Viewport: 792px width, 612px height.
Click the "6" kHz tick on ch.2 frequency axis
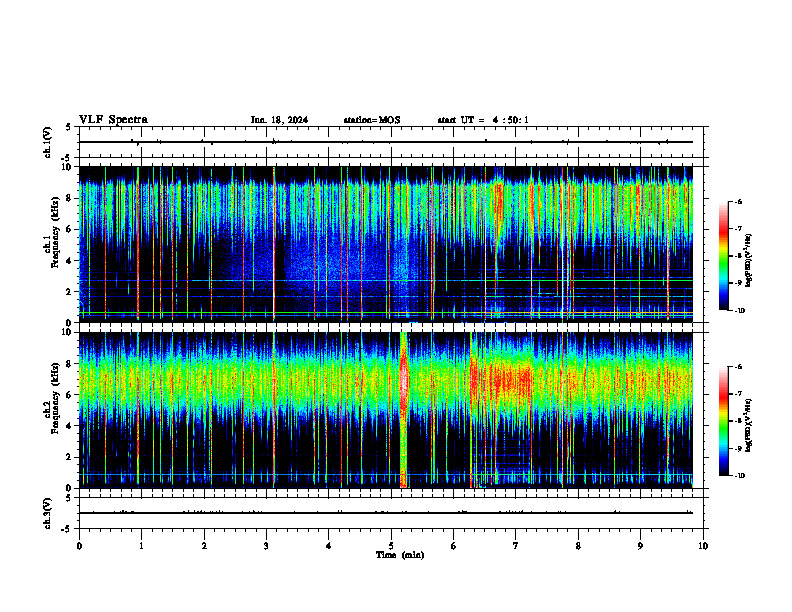tap(71, 395)
